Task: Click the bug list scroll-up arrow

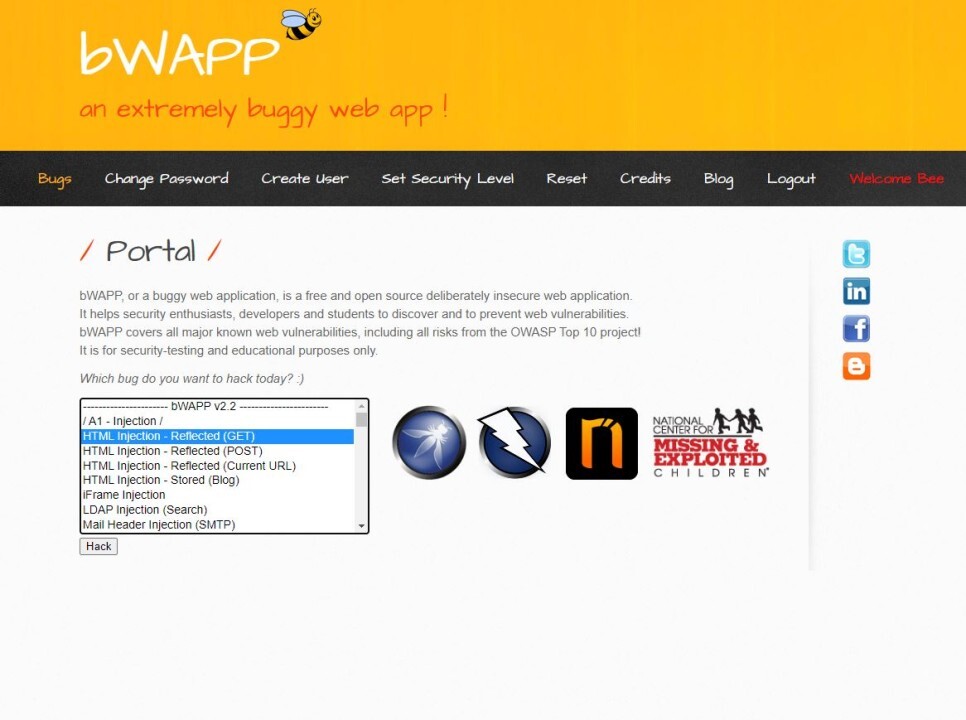Action: click(362, 406)
